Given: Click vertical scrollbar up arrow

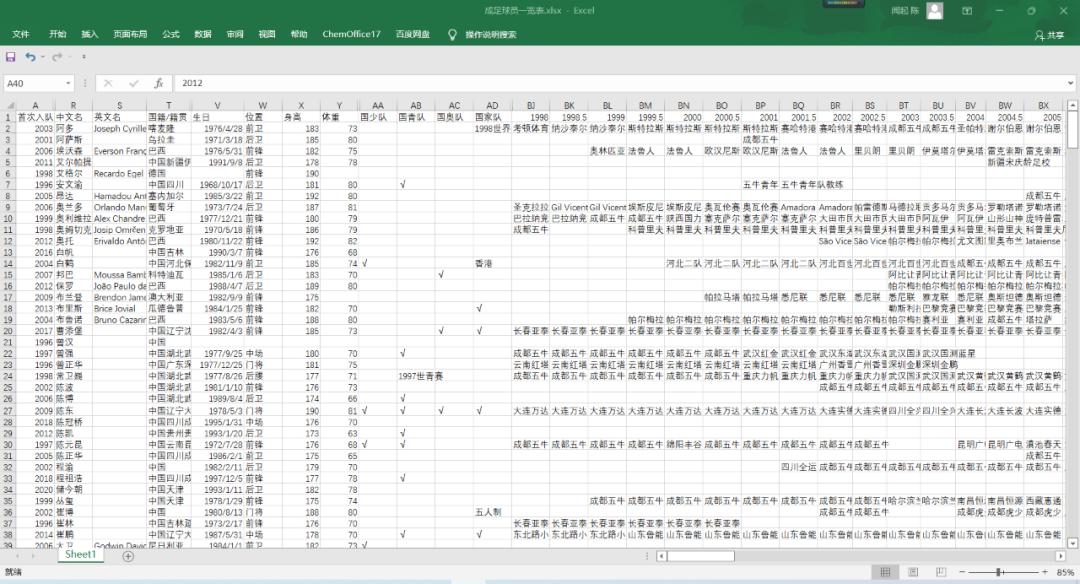Looking at the screenshot, I should click(1072, 105).
